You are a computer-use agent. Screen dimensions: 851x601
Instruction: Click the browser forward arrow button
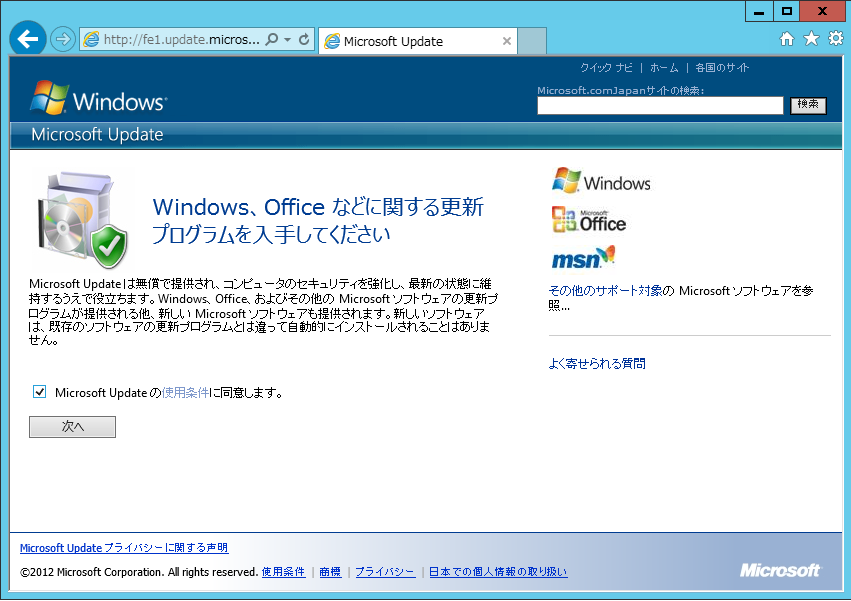coord(63,39)
